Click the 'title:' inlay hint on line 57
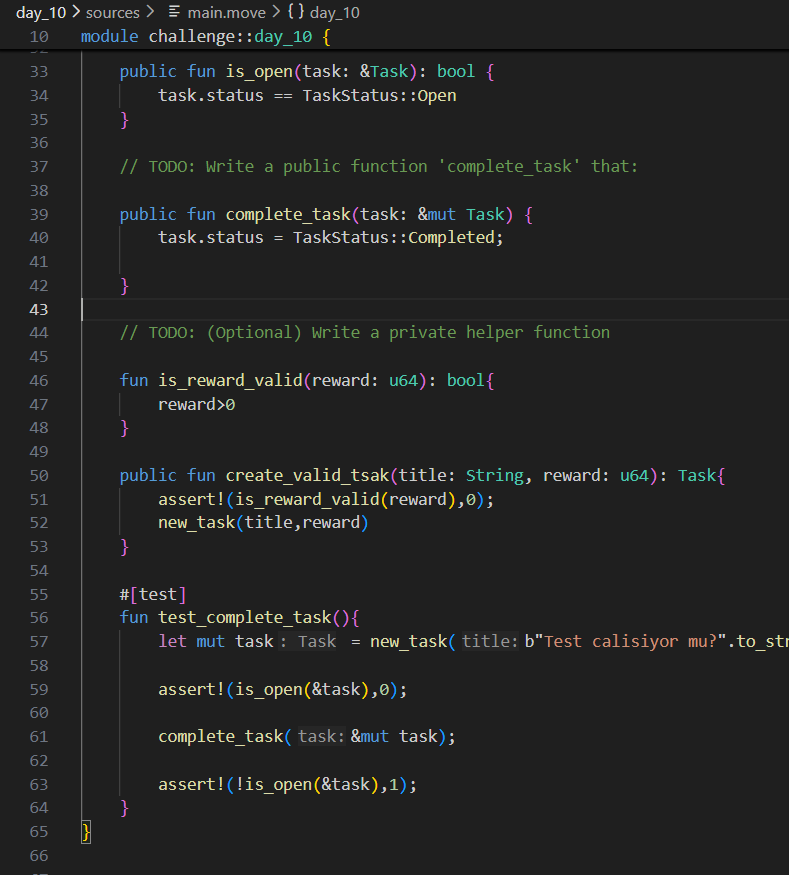789x875 pixels. point(490,642)
